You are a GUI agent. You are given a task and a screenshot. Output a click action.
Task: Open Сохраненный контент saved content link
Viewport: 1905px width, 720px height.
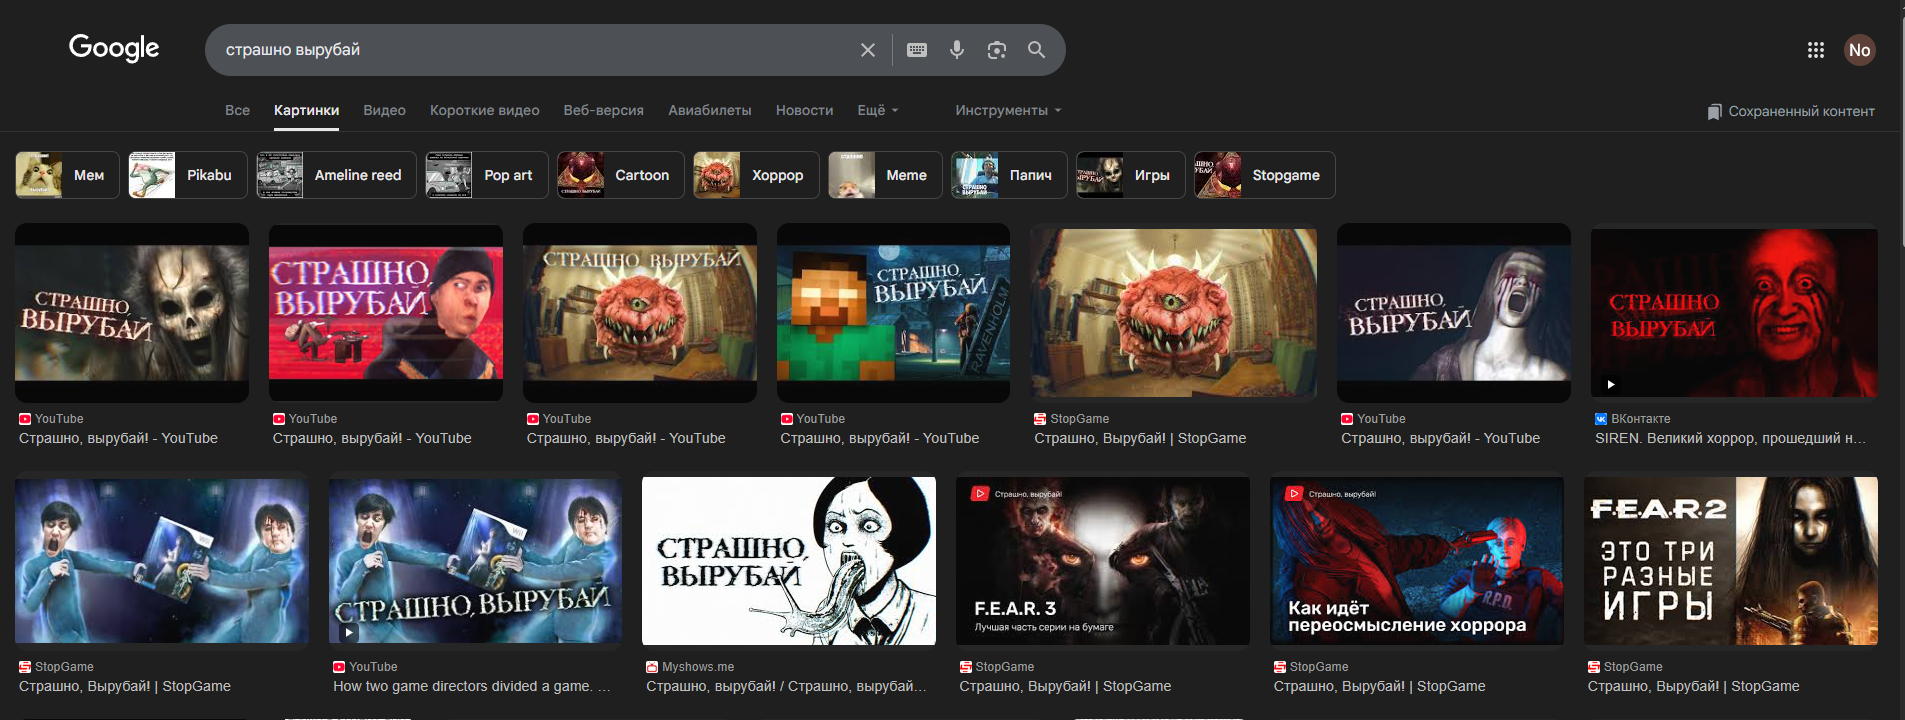click(x=1791, y=111)
